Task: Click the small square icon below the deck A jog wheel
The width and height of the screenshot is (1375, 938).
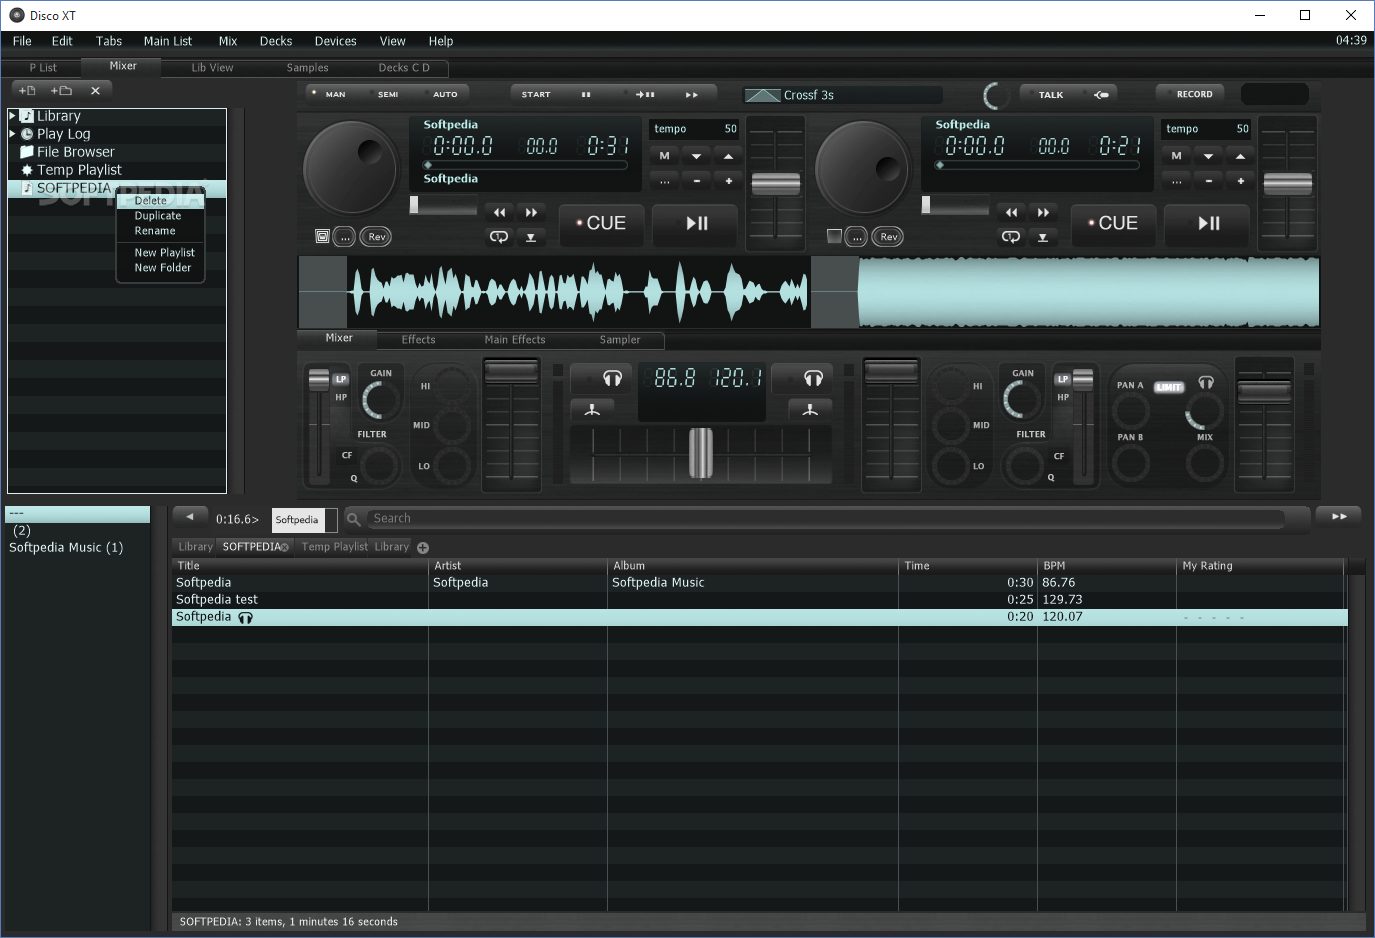Action: click(322, 237)
